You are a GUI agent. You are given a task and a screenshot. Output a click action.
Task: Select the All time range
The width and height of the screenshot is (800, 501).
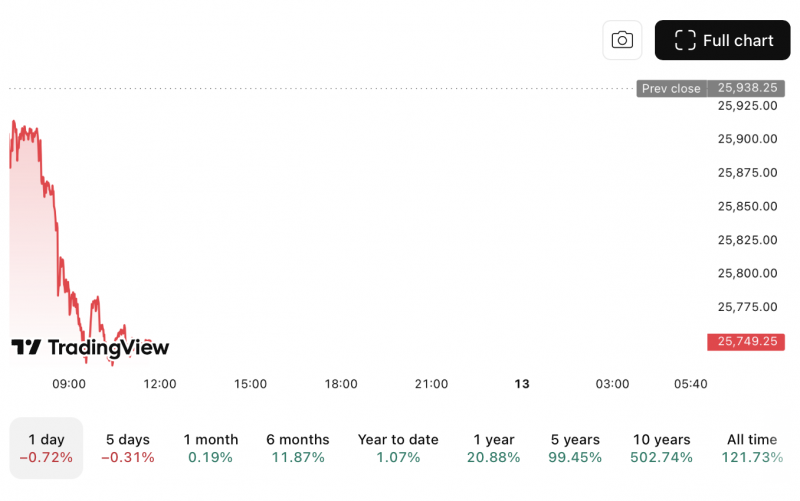(x=751, y=448)
